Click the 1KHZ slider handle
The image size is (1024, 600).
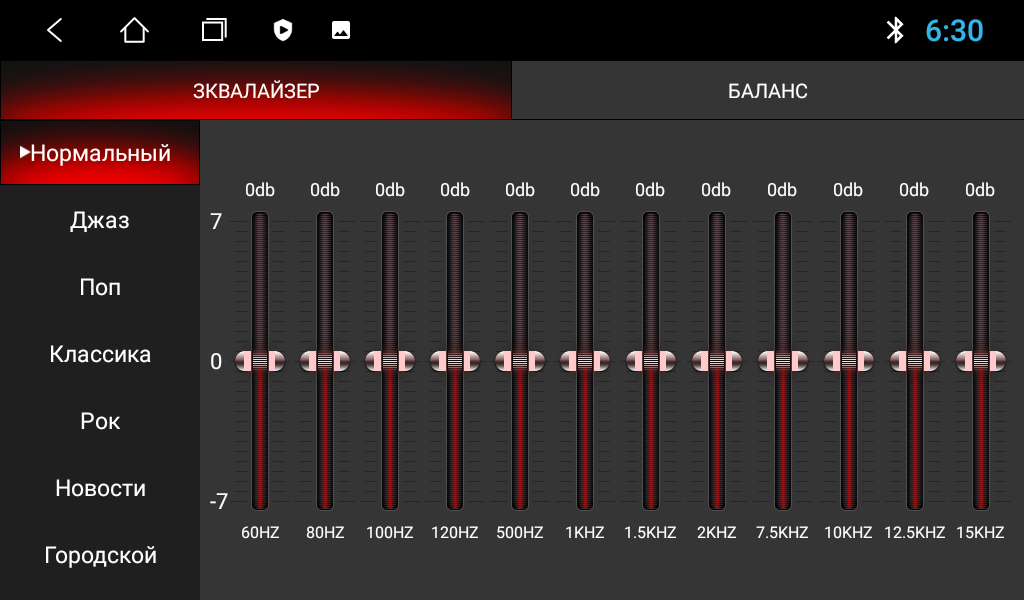coord(584,361)
